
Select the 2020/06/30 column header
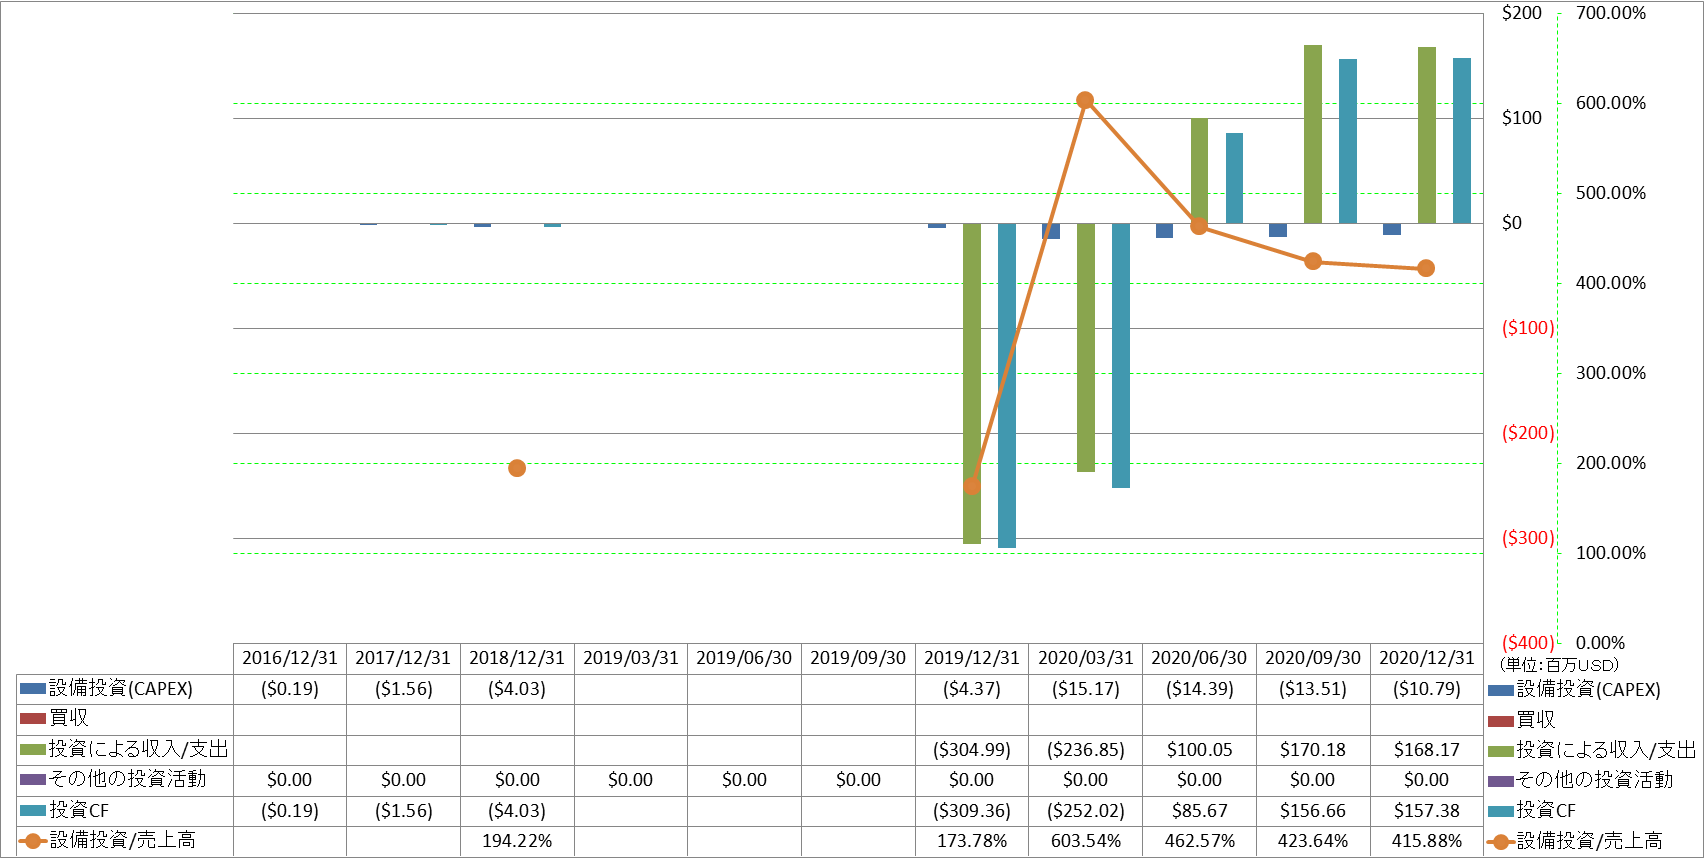tap(1199, 658)
